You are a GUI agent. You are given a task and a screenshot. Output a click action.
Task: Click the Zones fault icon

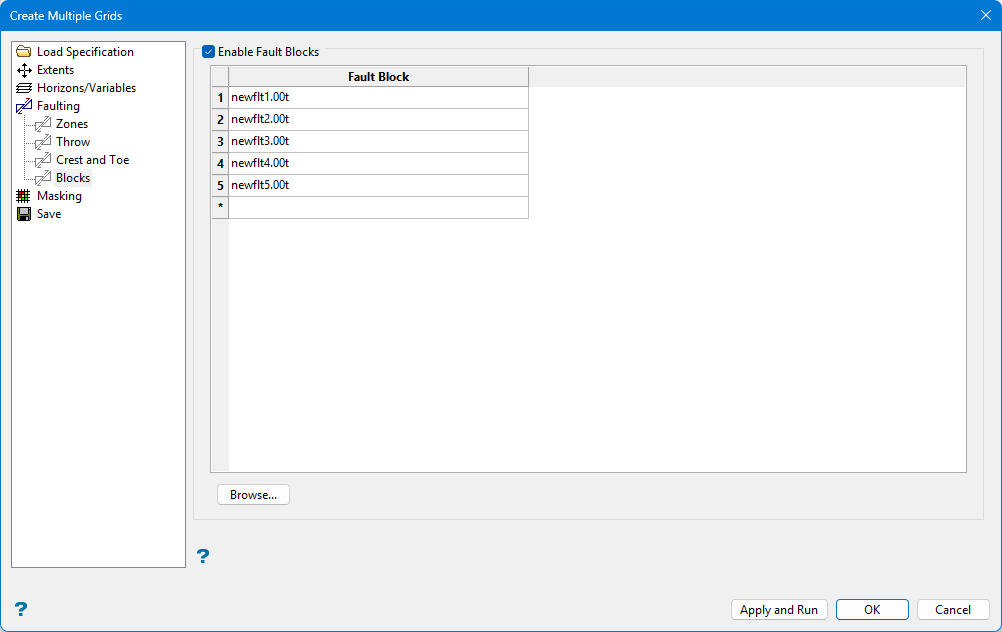pos(43,124)
